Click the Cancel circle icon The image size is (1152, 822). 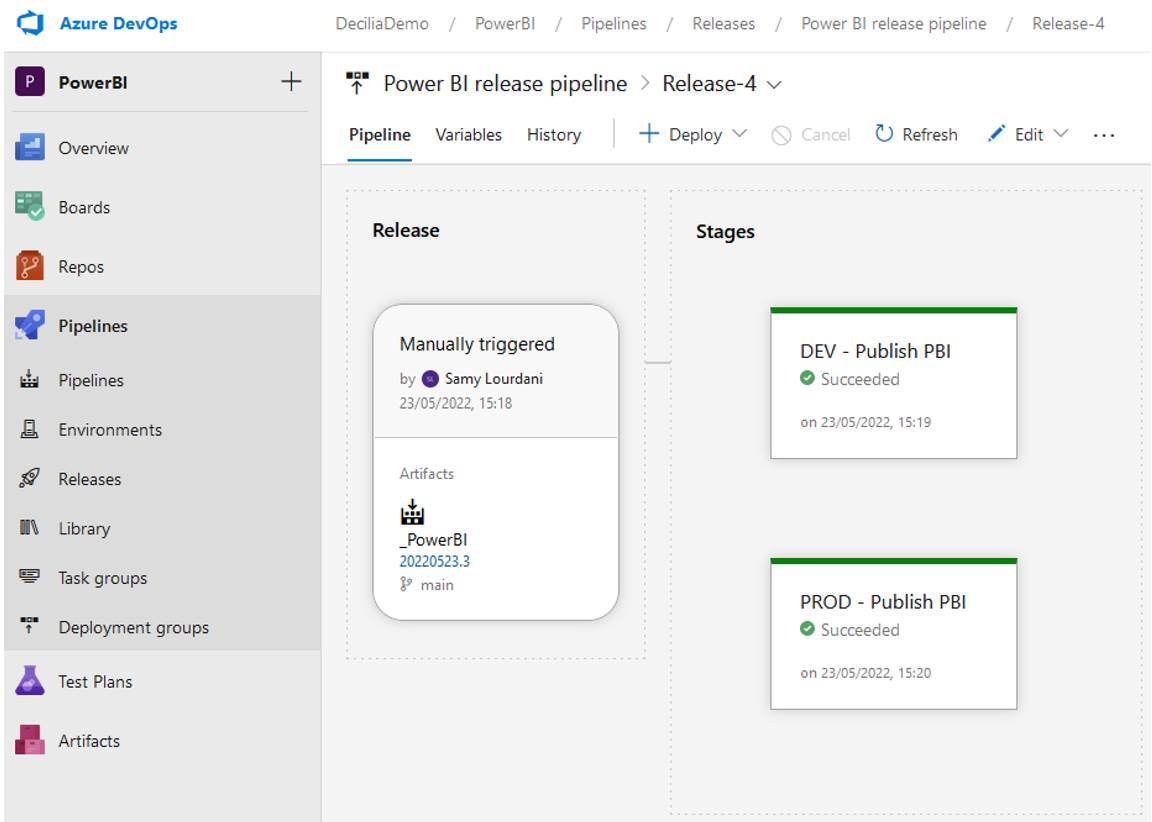[x=781, y=135]
